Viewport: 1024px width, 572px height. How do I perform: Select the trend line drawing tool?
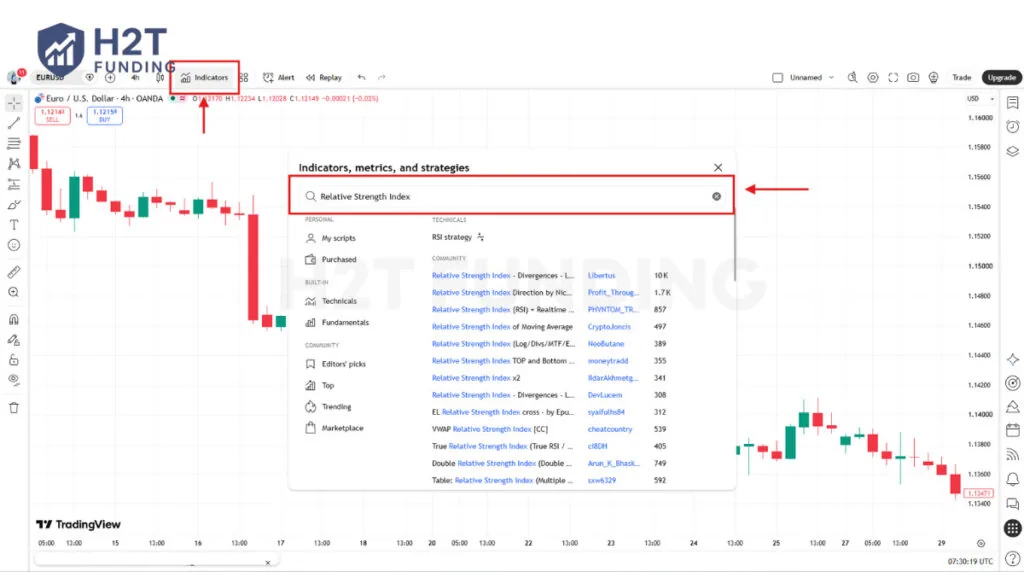click(14, 123)
